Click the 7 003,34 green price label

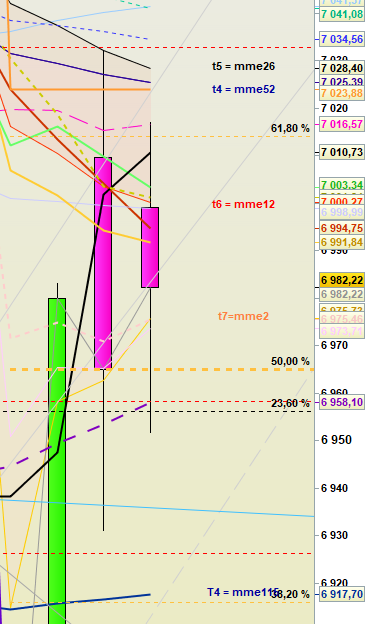tap(342, 185)
